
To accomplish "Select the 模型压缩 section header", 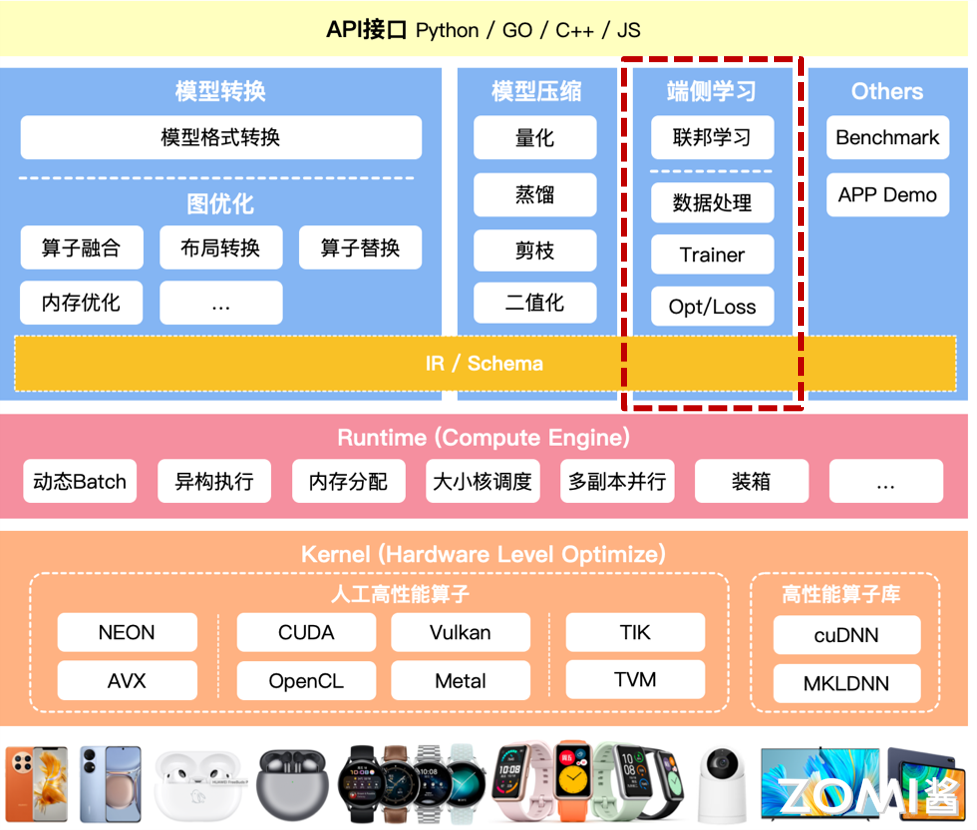I will [x=535, y=91].
